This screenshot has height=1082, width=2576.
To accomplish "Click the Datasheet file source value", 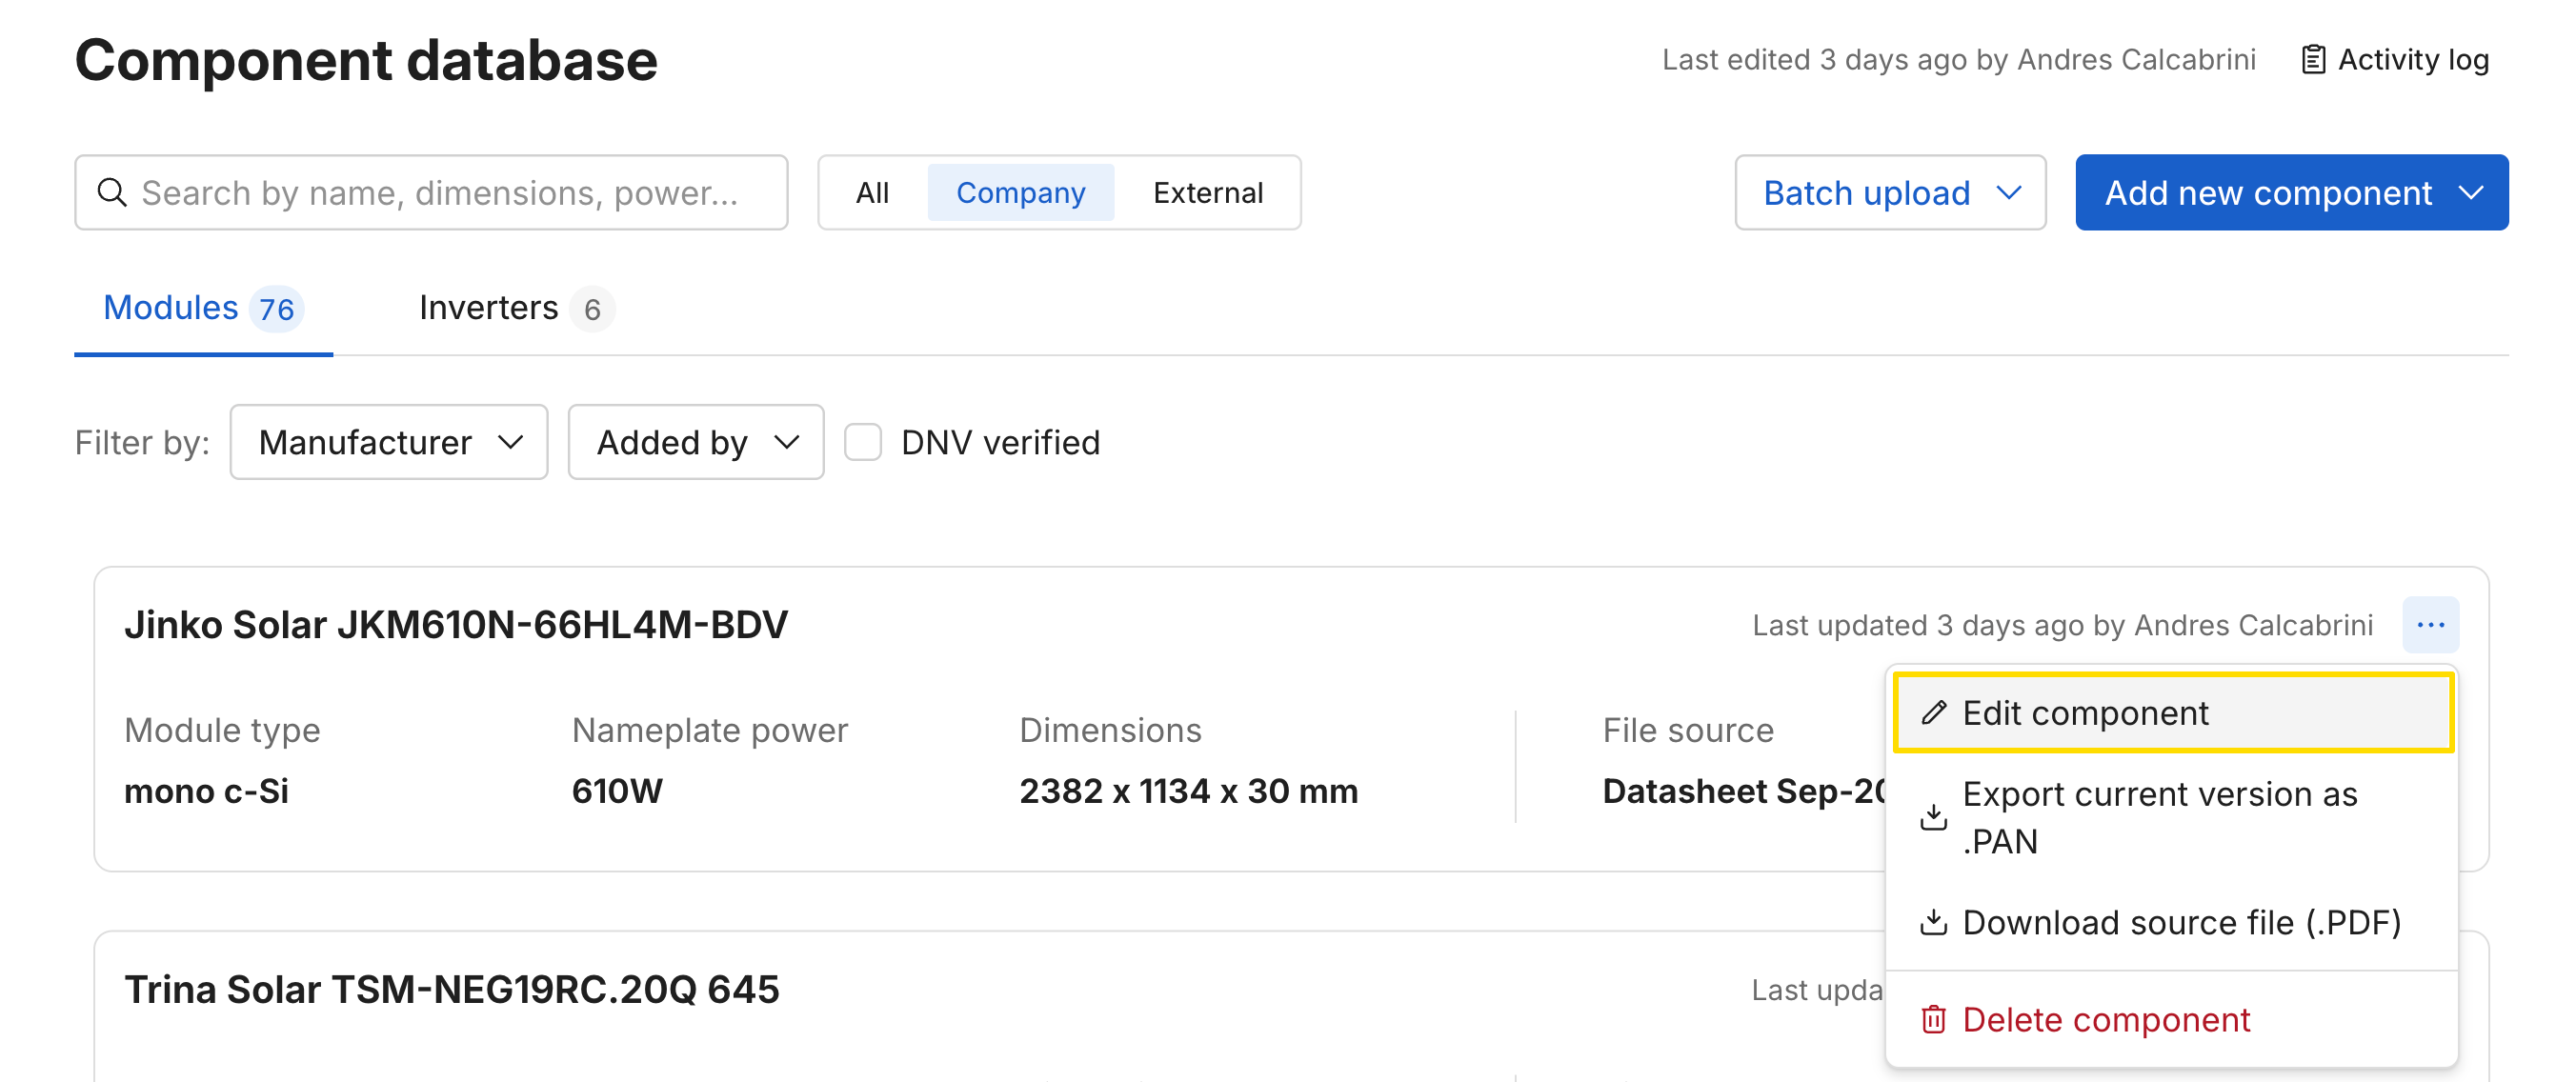I will [x=1743, y=791].
